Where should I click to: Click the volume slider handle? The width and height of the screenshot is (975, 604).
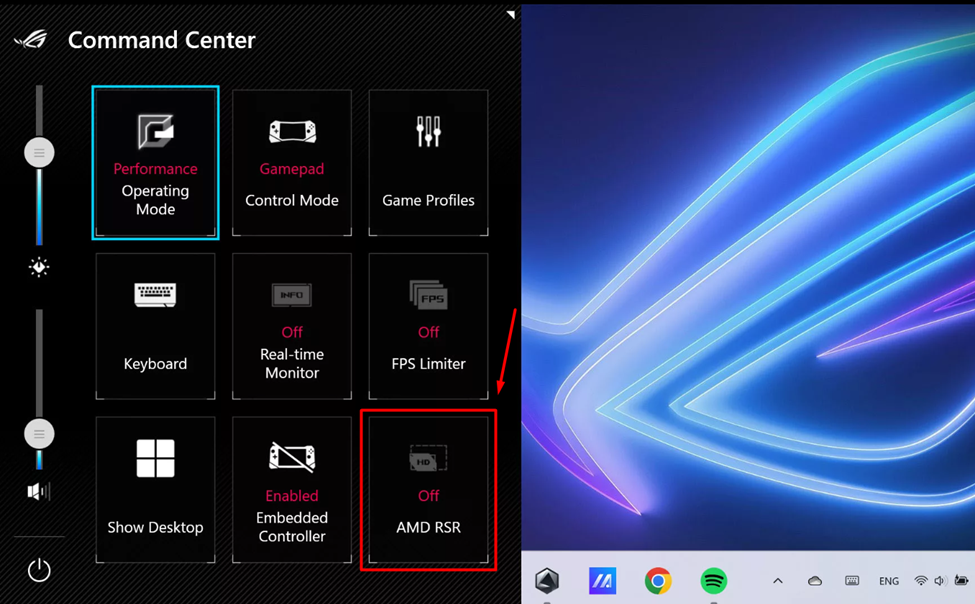coord(39,434)
